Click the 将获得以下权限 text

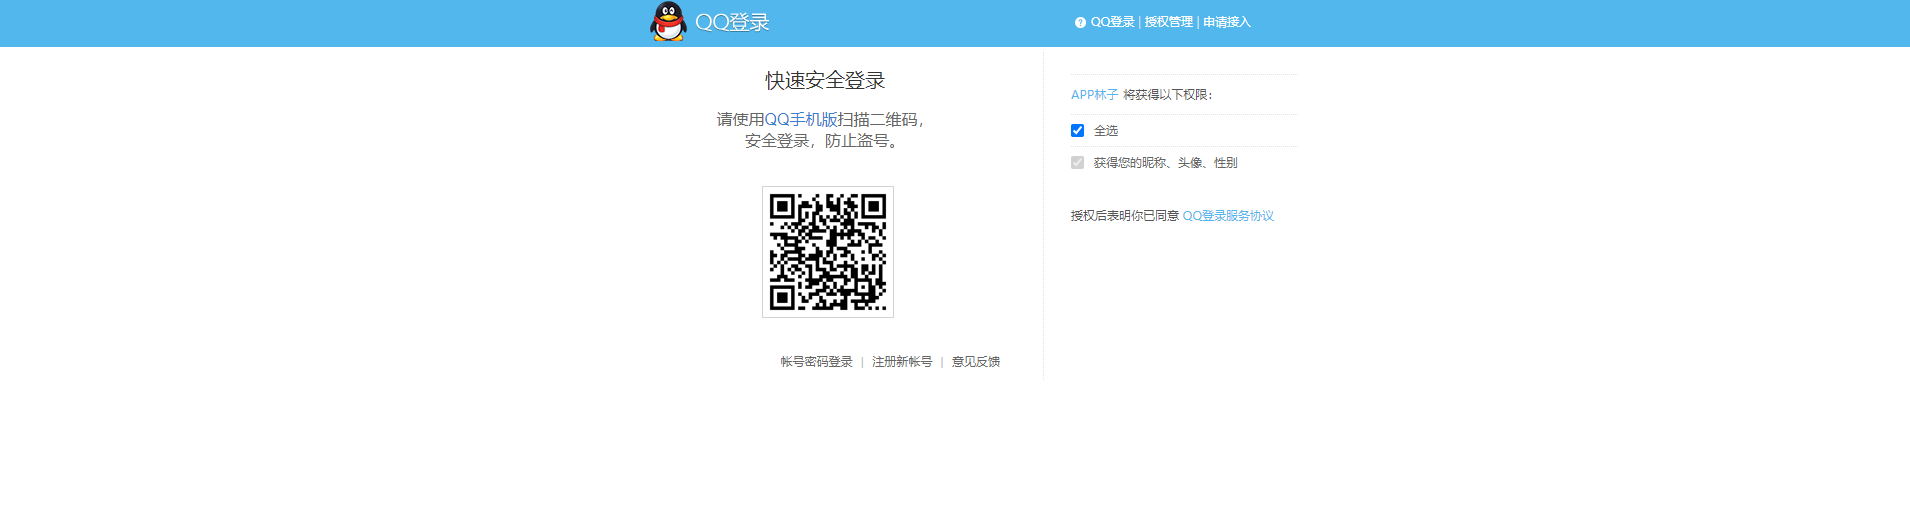[1167, 95]
